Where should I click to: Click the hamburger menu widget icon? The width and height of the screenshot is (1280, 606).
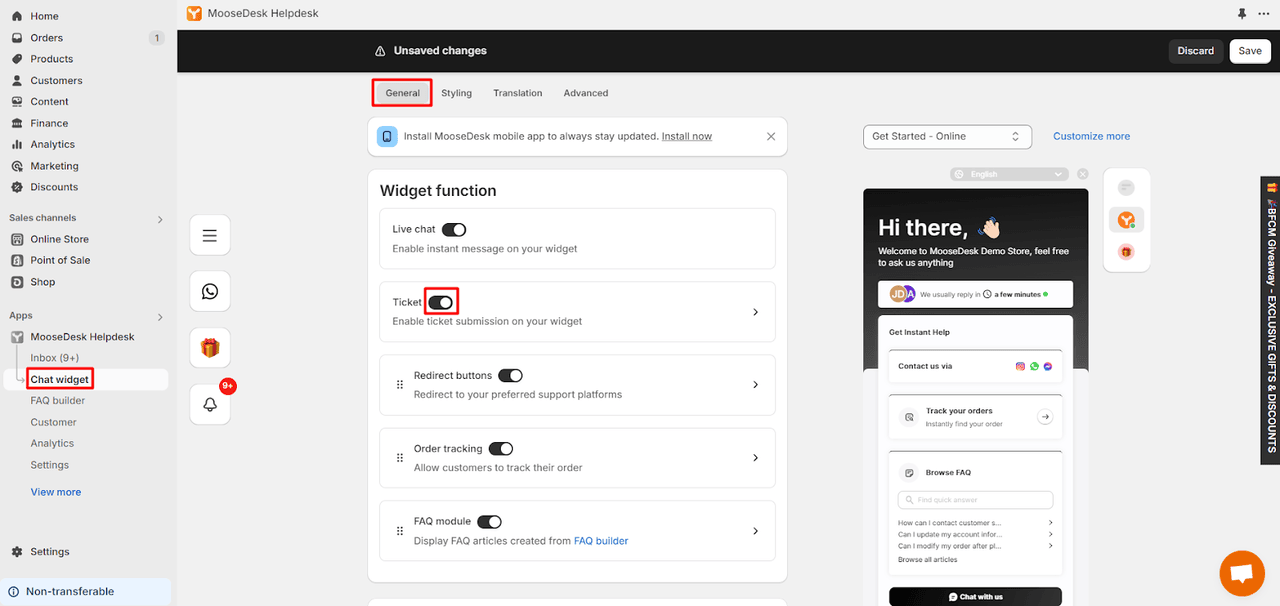pos(210,234)
